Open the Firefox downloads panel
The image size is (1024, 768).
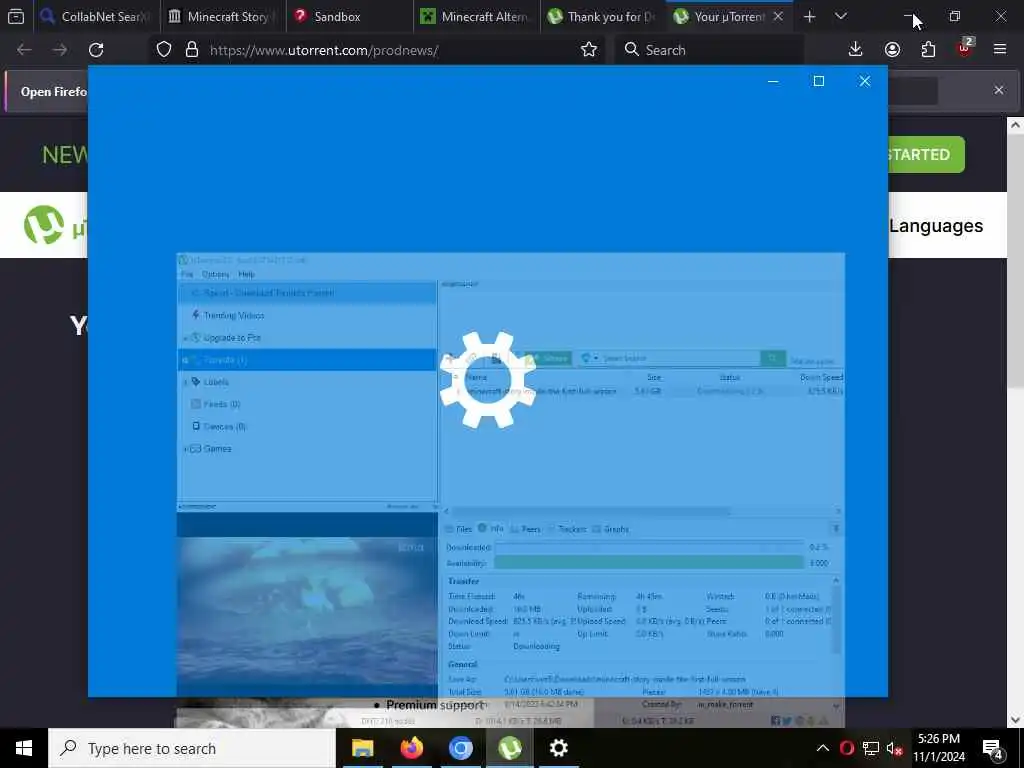coord(856,50)
